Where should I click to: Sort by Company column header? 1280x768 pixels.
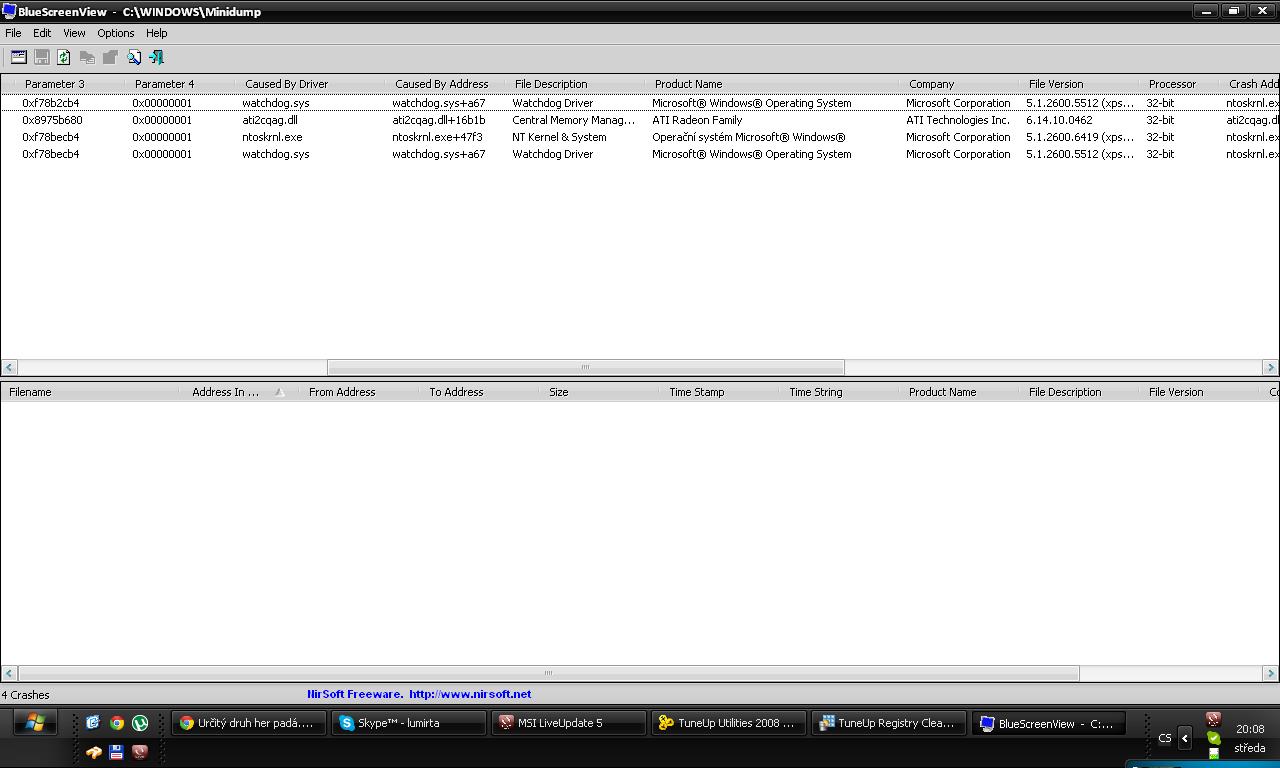click(x=961, y=84)
